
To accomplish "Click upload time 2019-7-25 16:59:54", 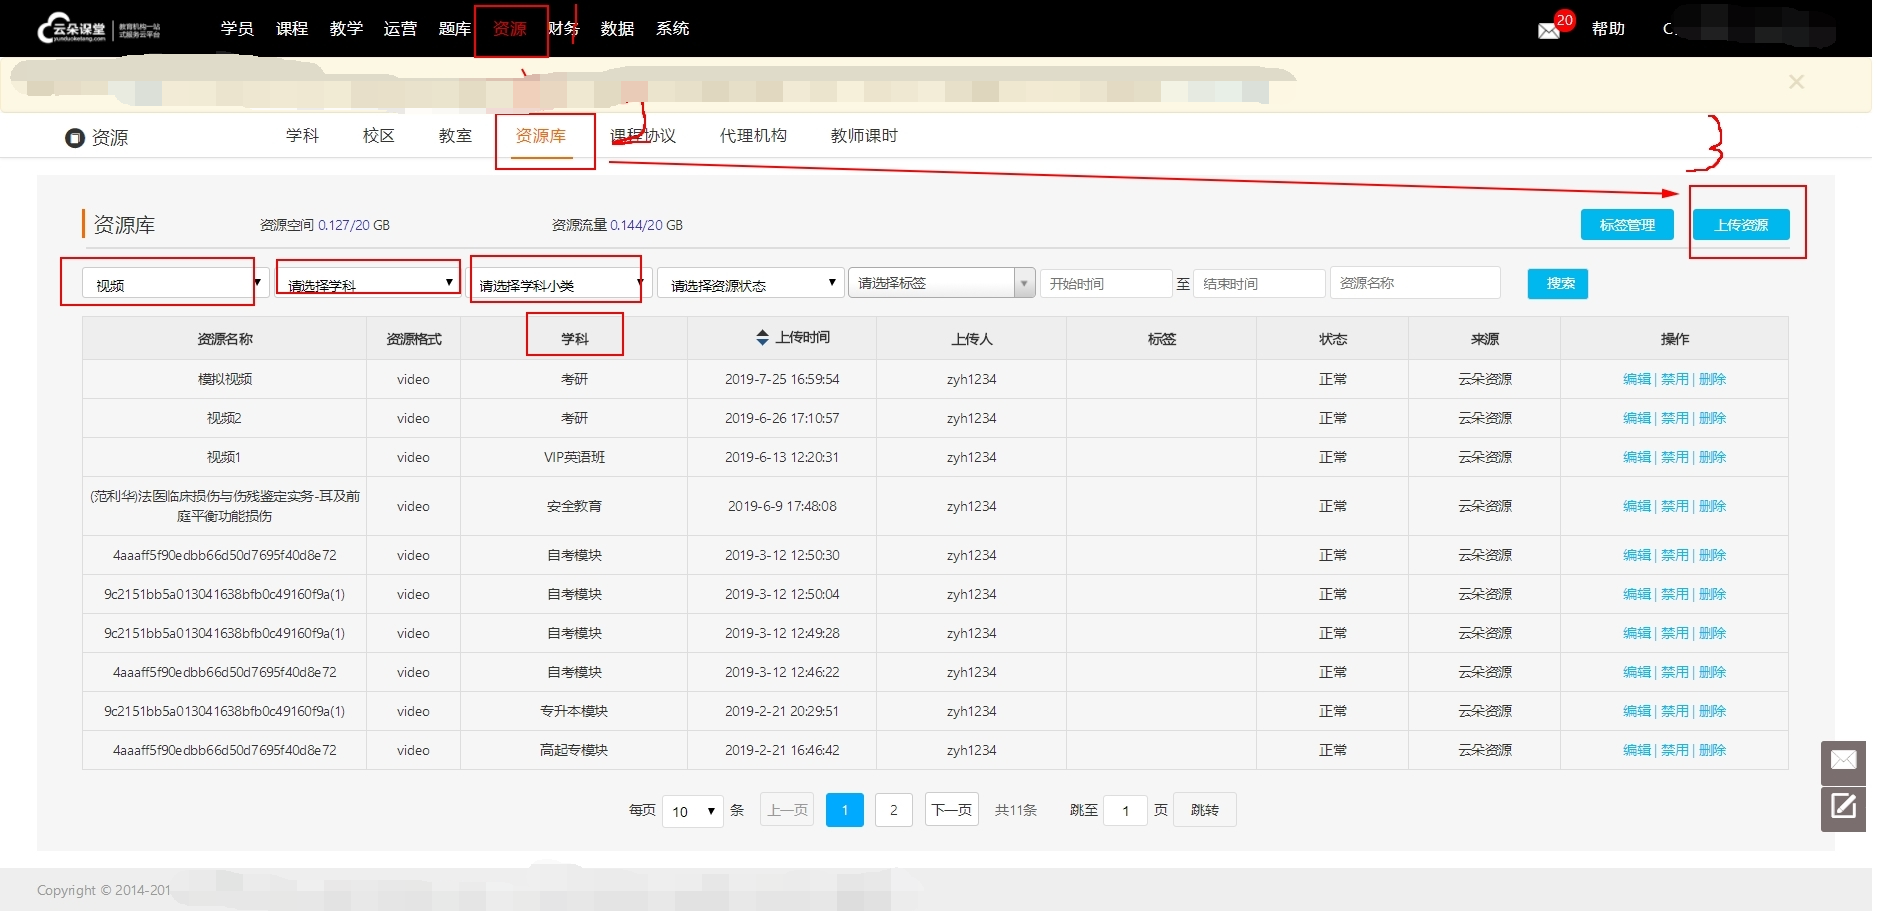I will (782, 379).
